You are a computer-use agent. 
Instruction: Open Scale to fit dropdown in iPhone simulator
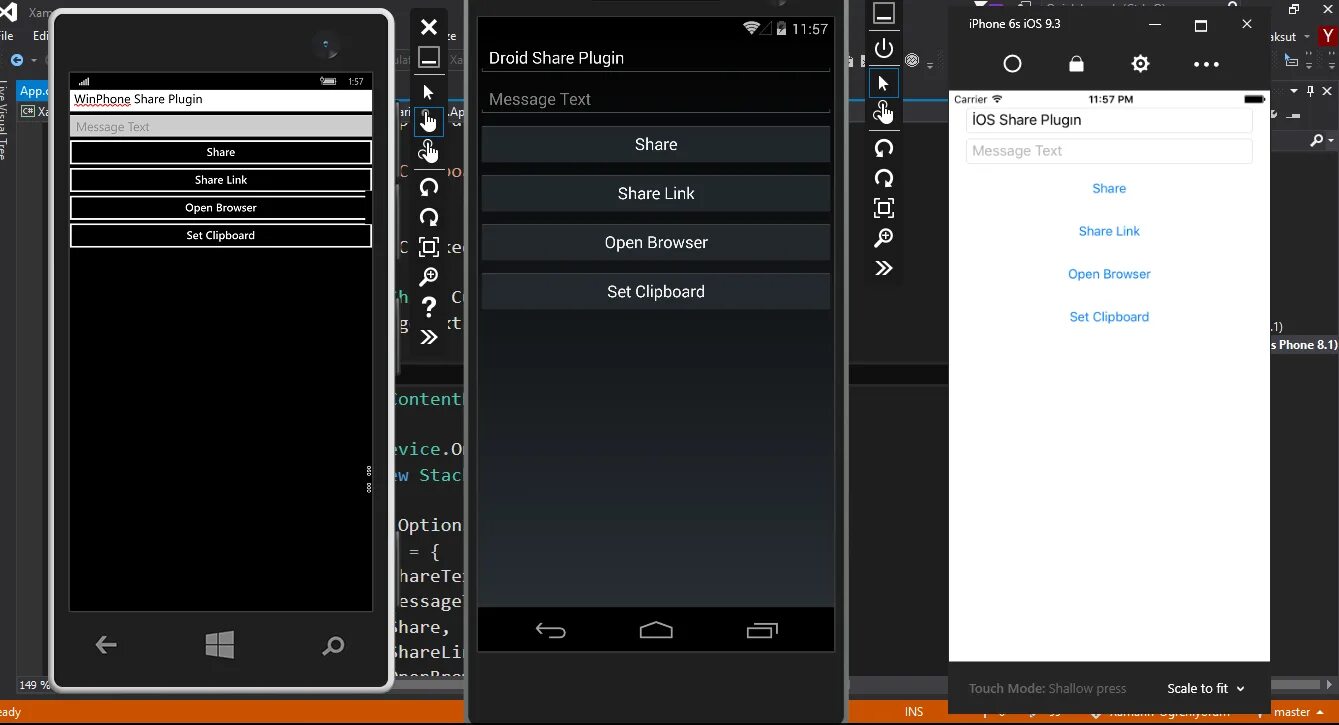click(x=1205, y=688)
